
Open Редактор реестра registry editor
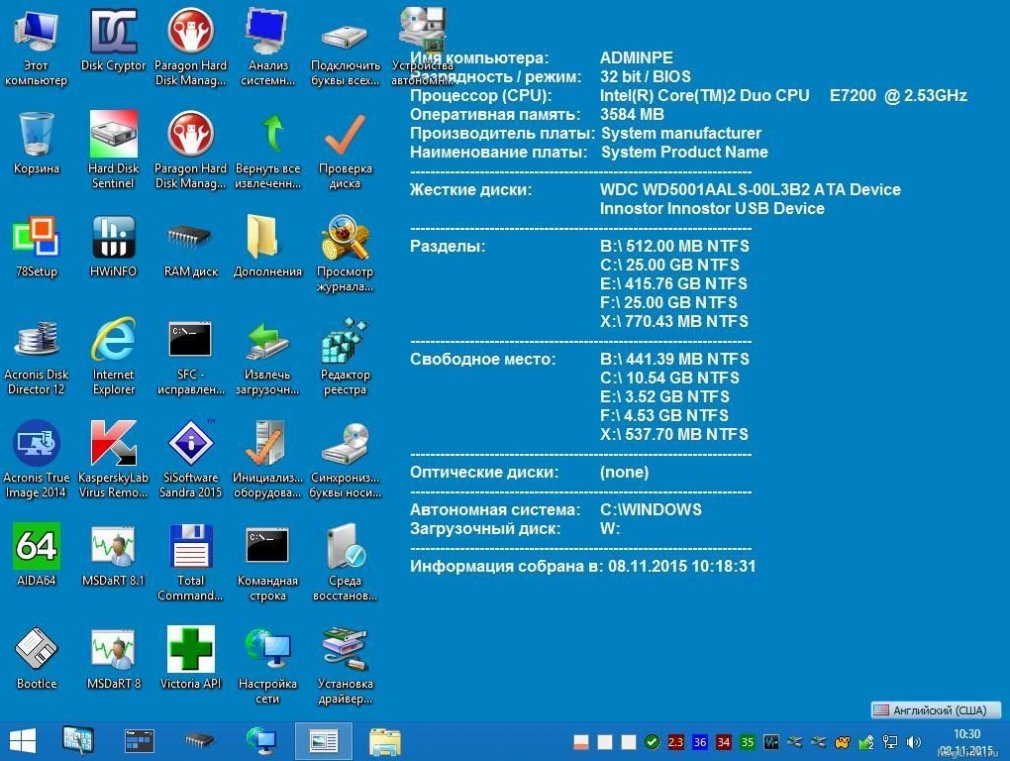[345, 357]
